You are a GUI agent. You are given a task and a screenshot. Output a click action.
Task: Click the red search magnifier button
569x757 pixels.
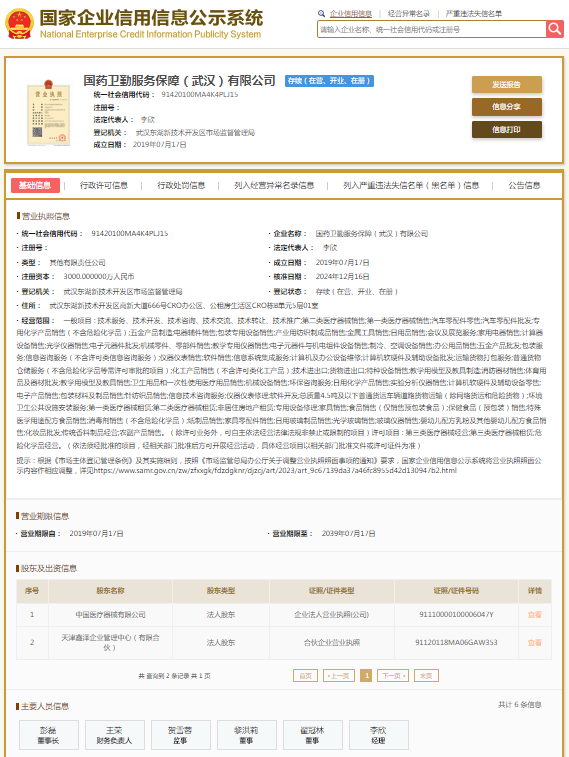[555, 29]
